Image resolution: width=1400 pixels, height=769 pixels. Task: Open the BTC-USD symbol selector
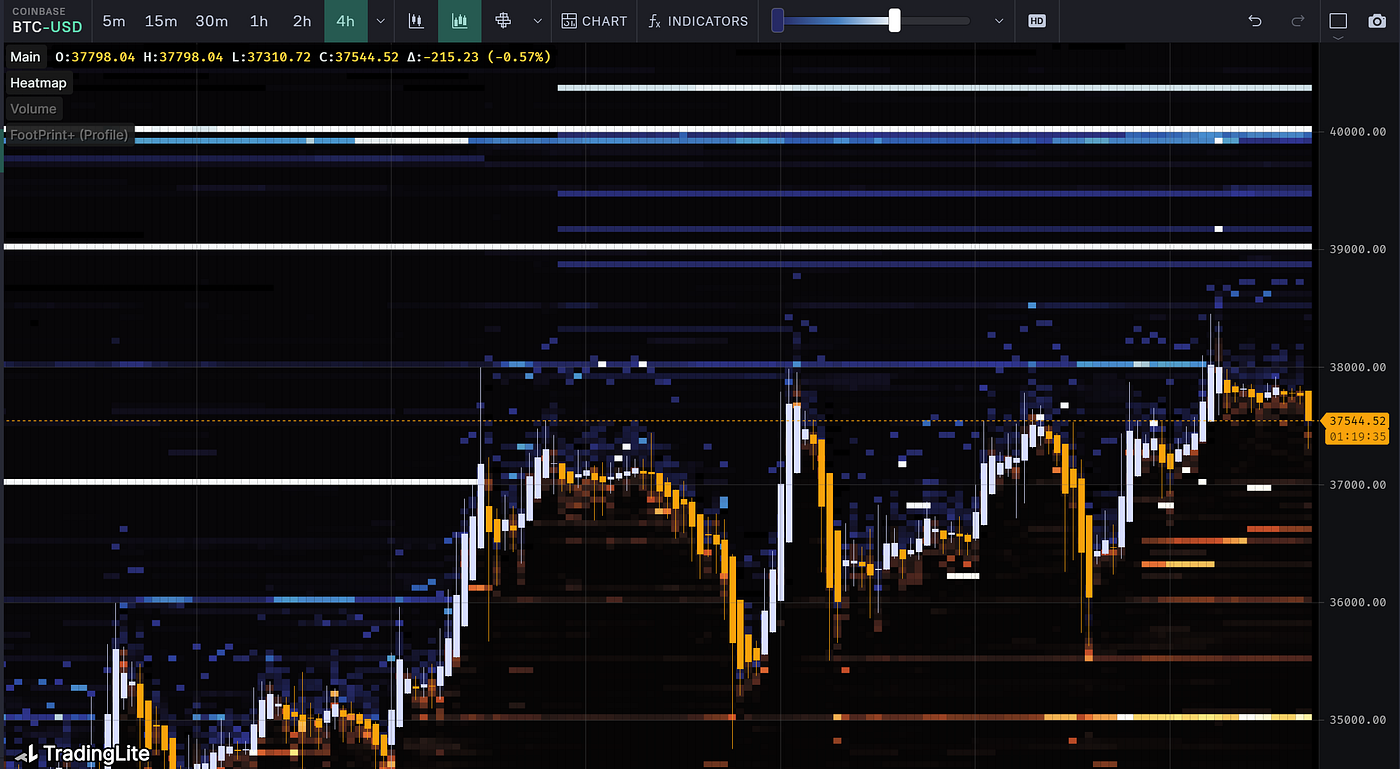(x=46, y=20)
